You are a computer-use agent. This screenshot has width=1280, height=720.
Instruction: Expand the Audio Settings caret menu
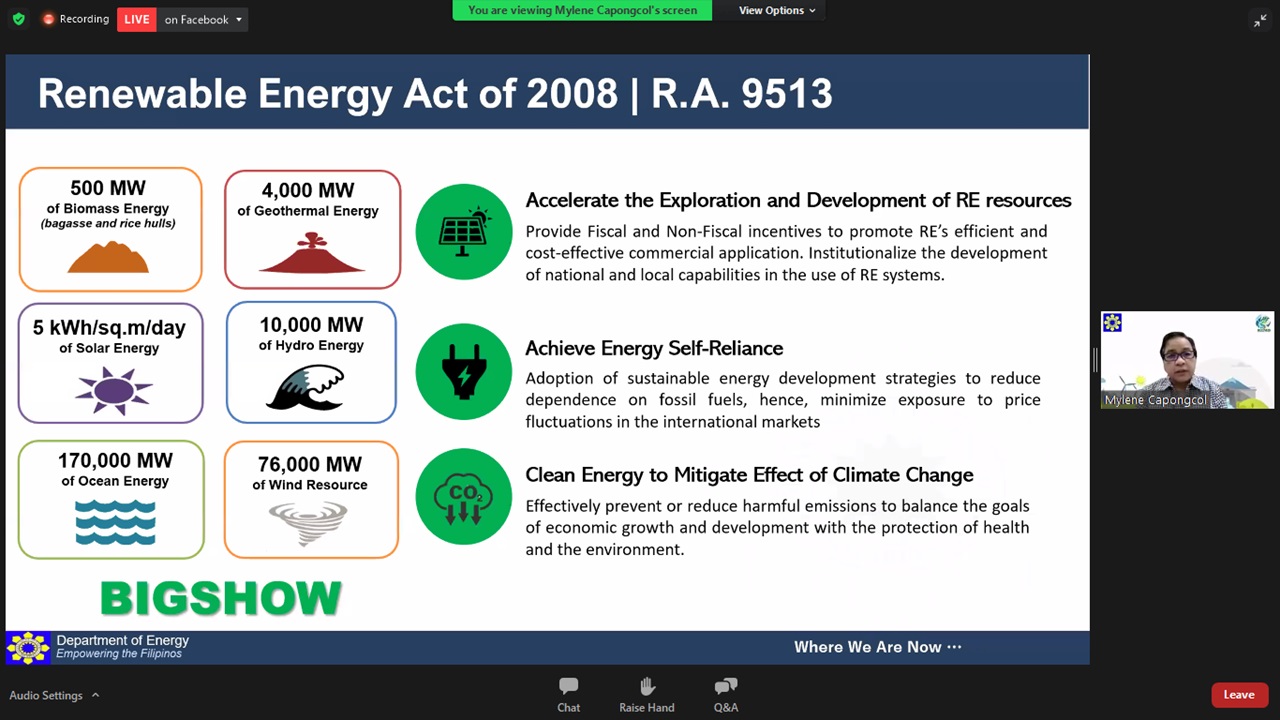click(x=96, y=695)
